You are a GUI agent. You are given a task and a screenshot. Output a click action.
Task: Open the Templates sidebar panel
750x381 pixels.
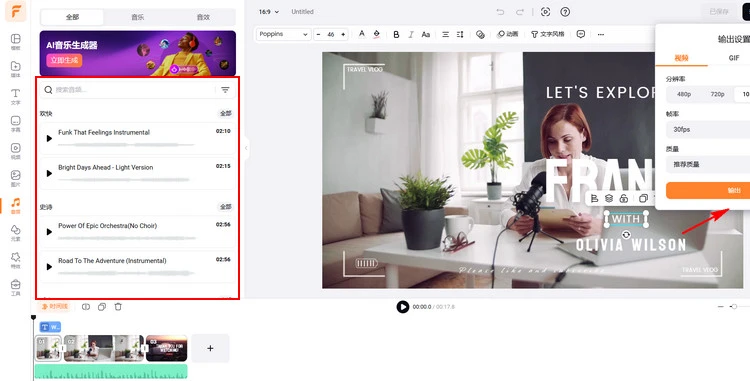click(x=15, y=42)
